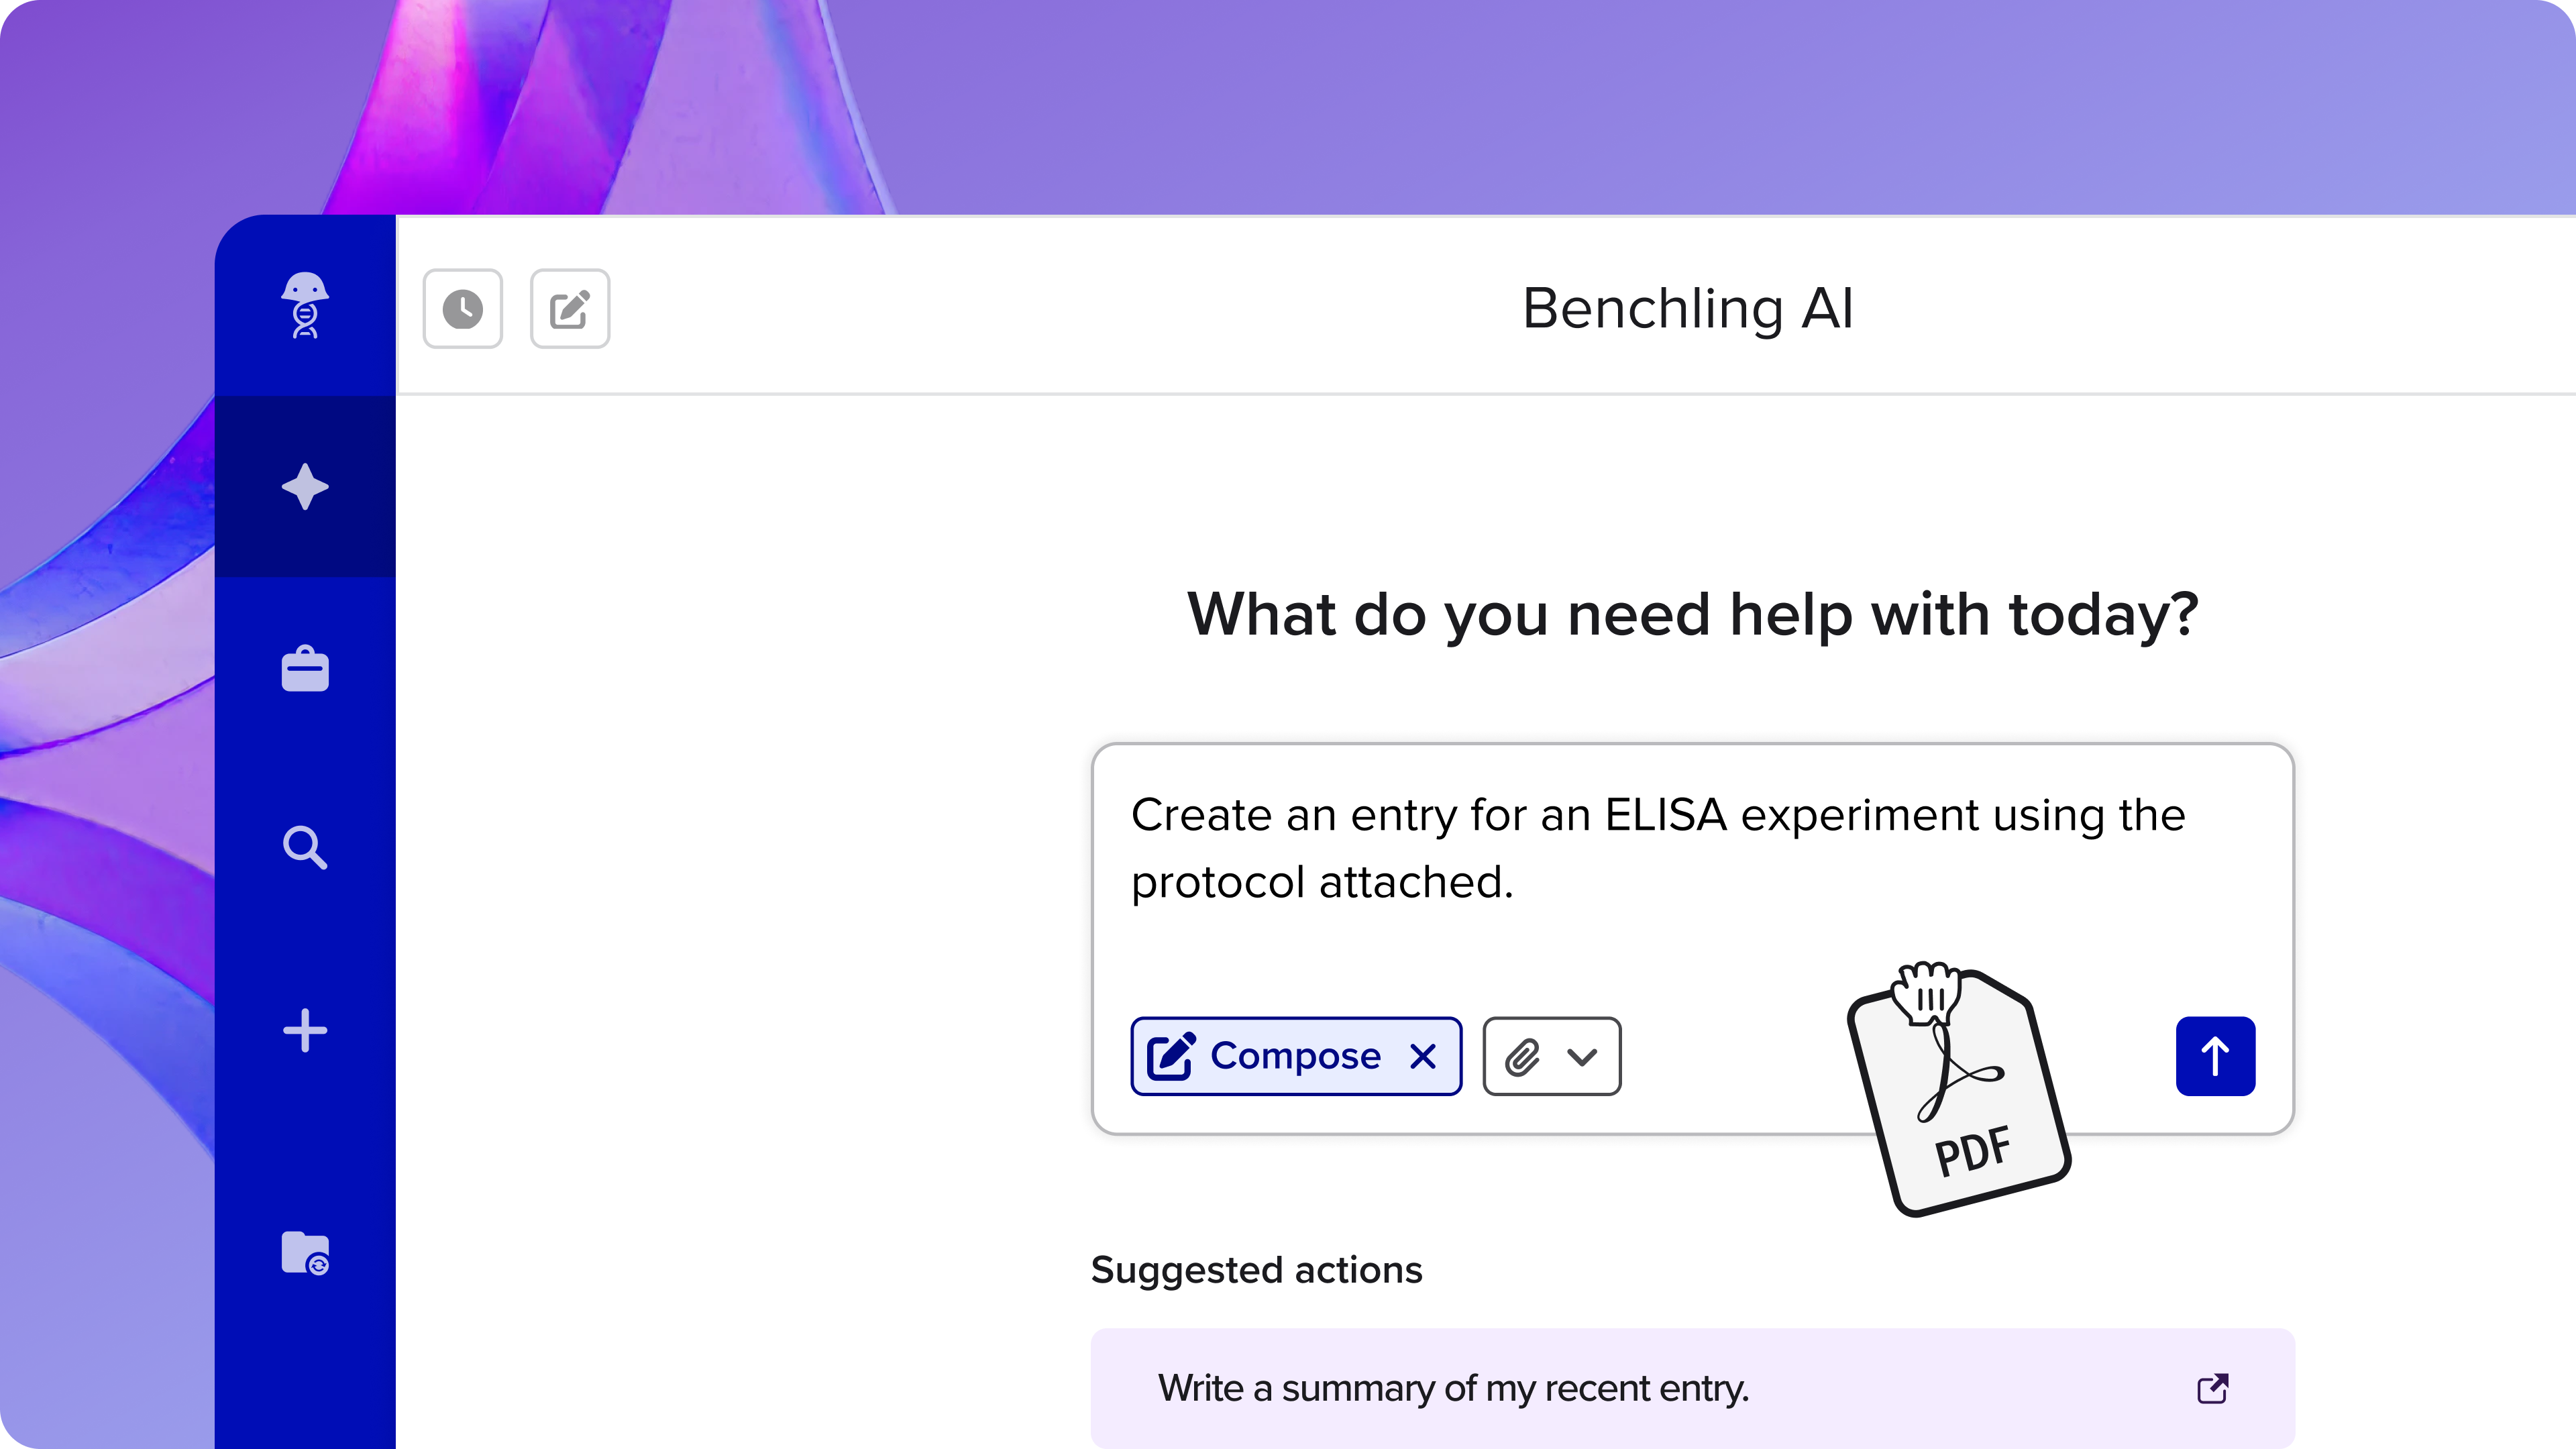Screen dimensions: 2576x1449
Task: Click the external-link icon on the suggestion row
Action: pyautogui.click(x=2214, y=1389)
